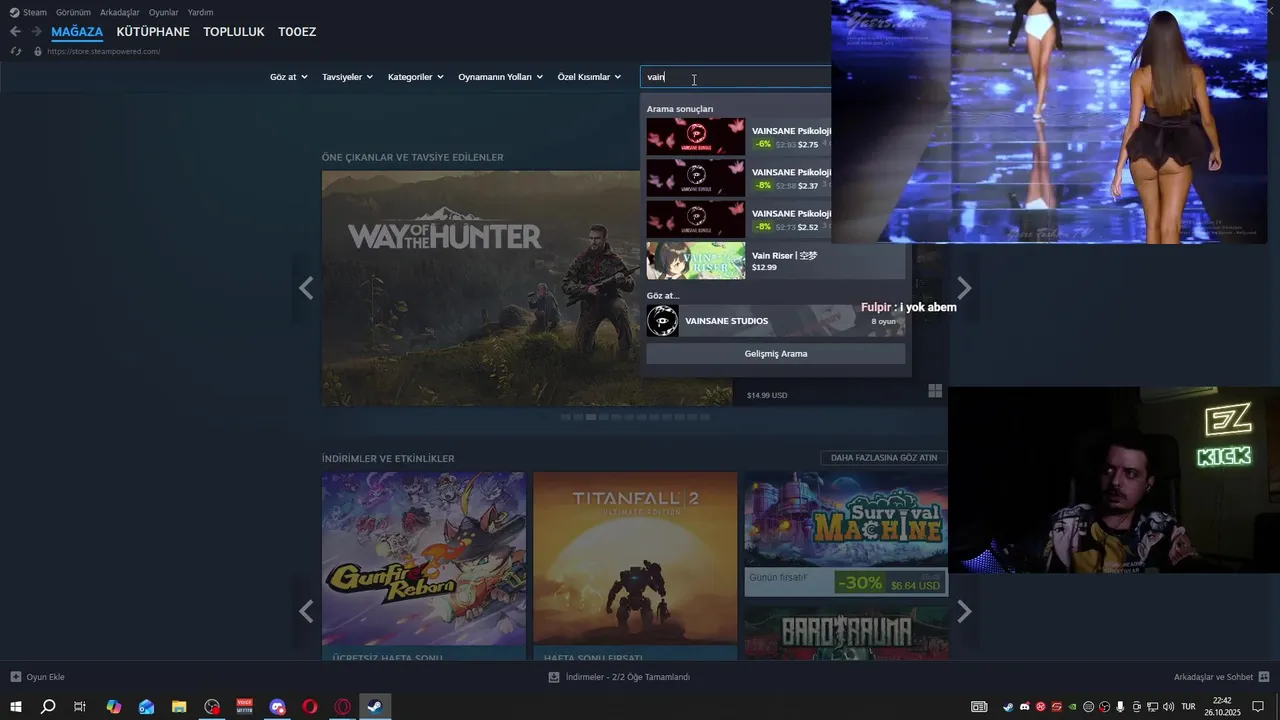Open the VAINSANE STUDIOS developer logo

[x=663, y=321]
